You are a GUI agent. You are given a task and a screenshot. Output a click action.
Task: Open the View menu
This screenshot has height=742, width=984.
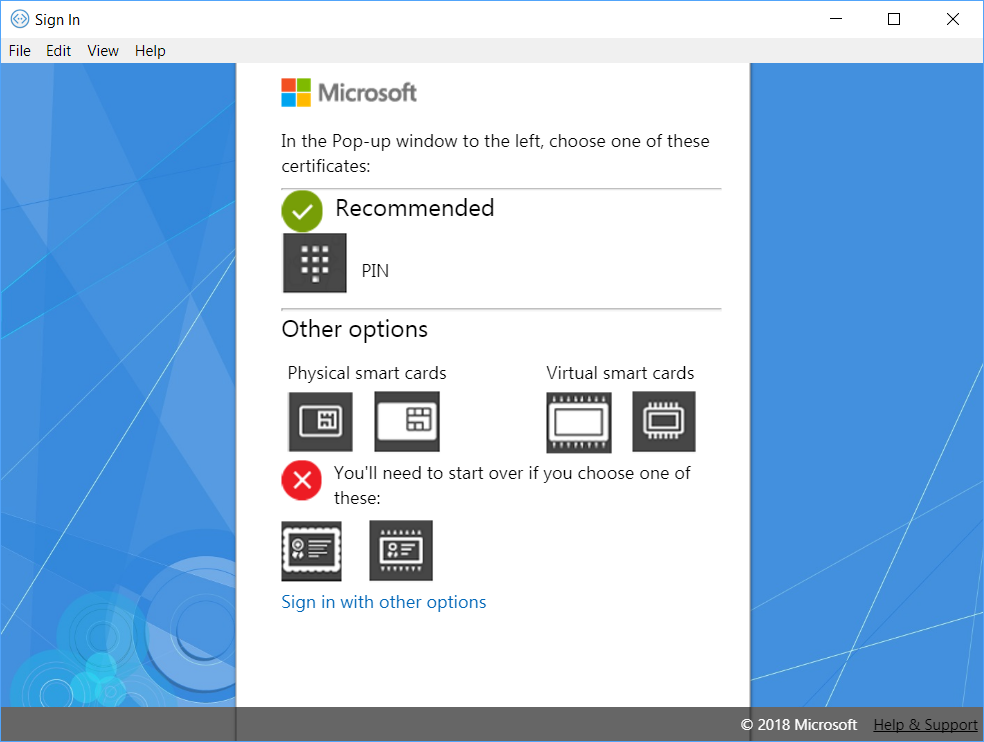click(103, 51)
